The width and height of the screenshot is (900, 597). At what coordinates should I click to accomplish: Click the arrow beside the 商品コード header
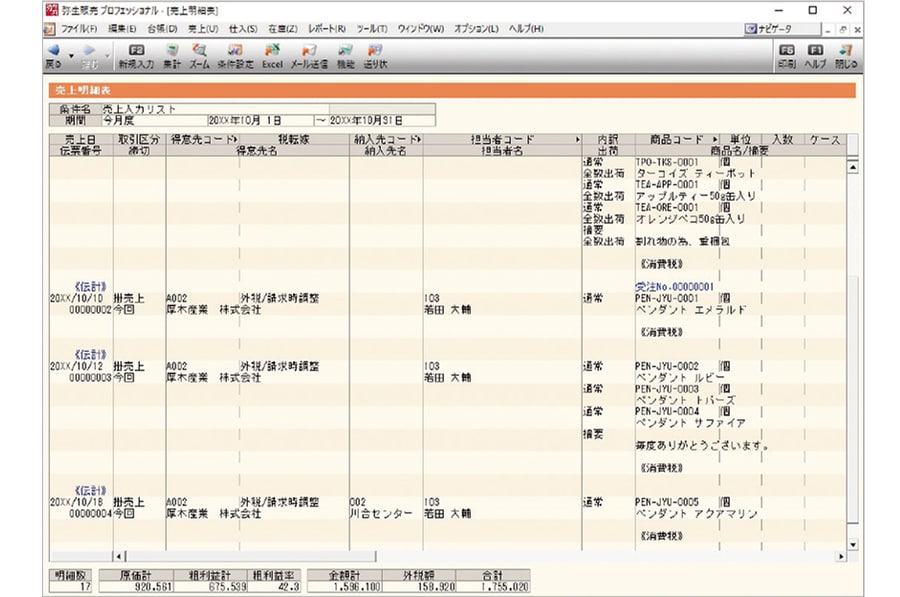click(715, 139)
